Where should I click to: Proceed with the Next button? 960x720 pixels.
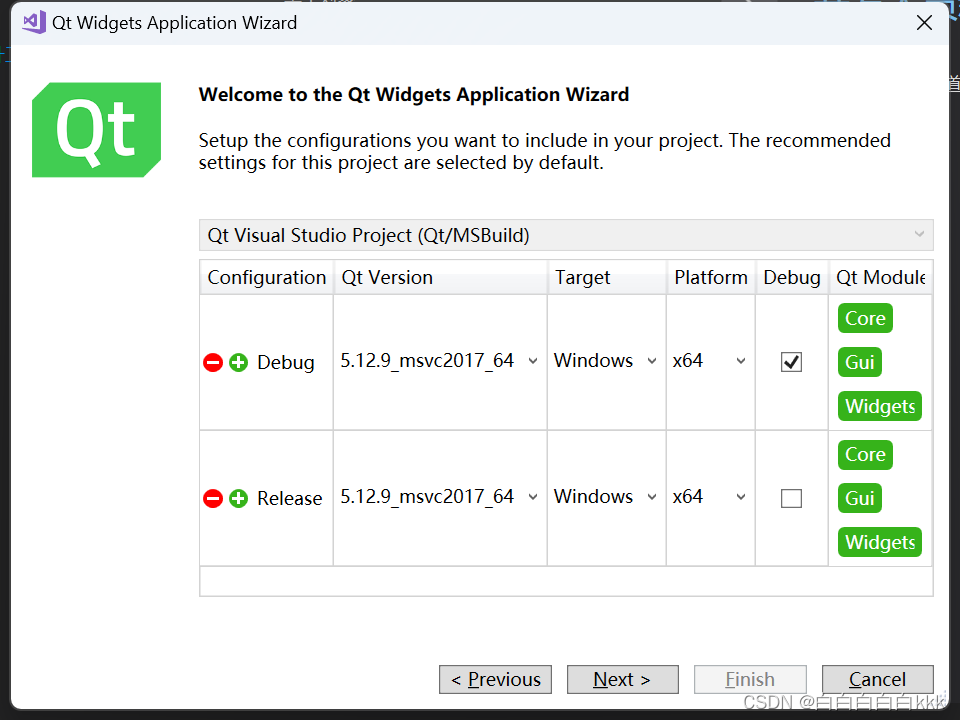623,680
